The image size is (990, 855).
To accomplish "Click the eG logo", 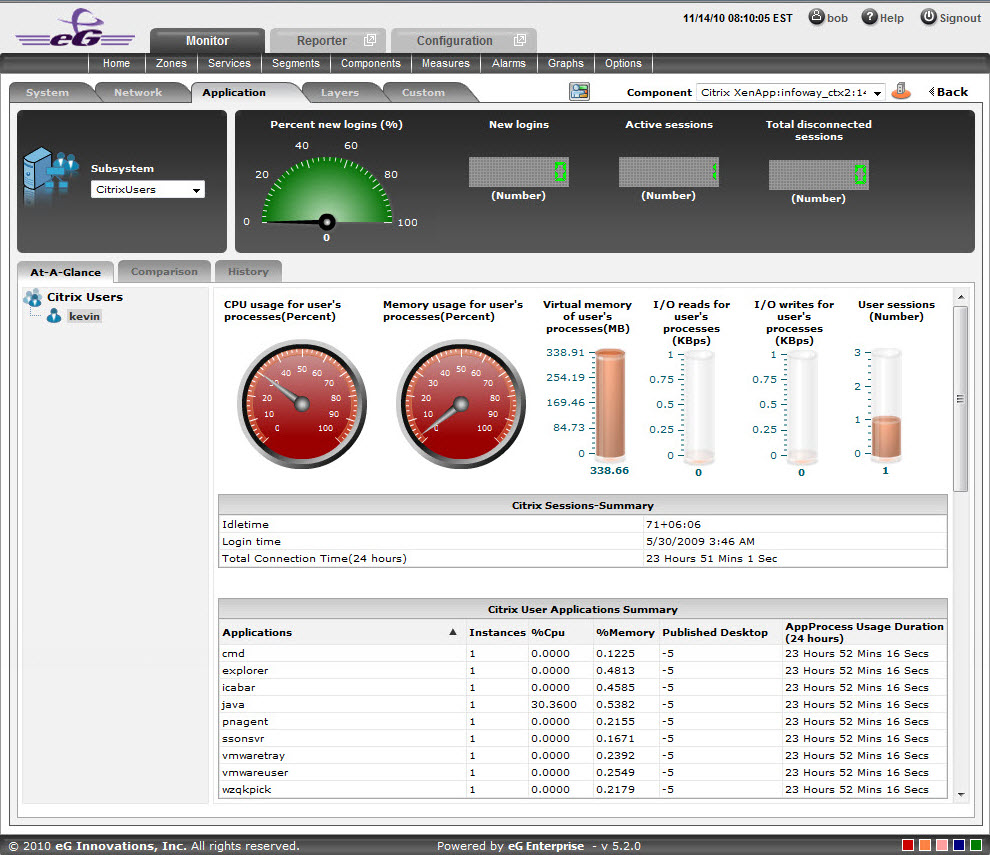I will (x=75, y=29).
